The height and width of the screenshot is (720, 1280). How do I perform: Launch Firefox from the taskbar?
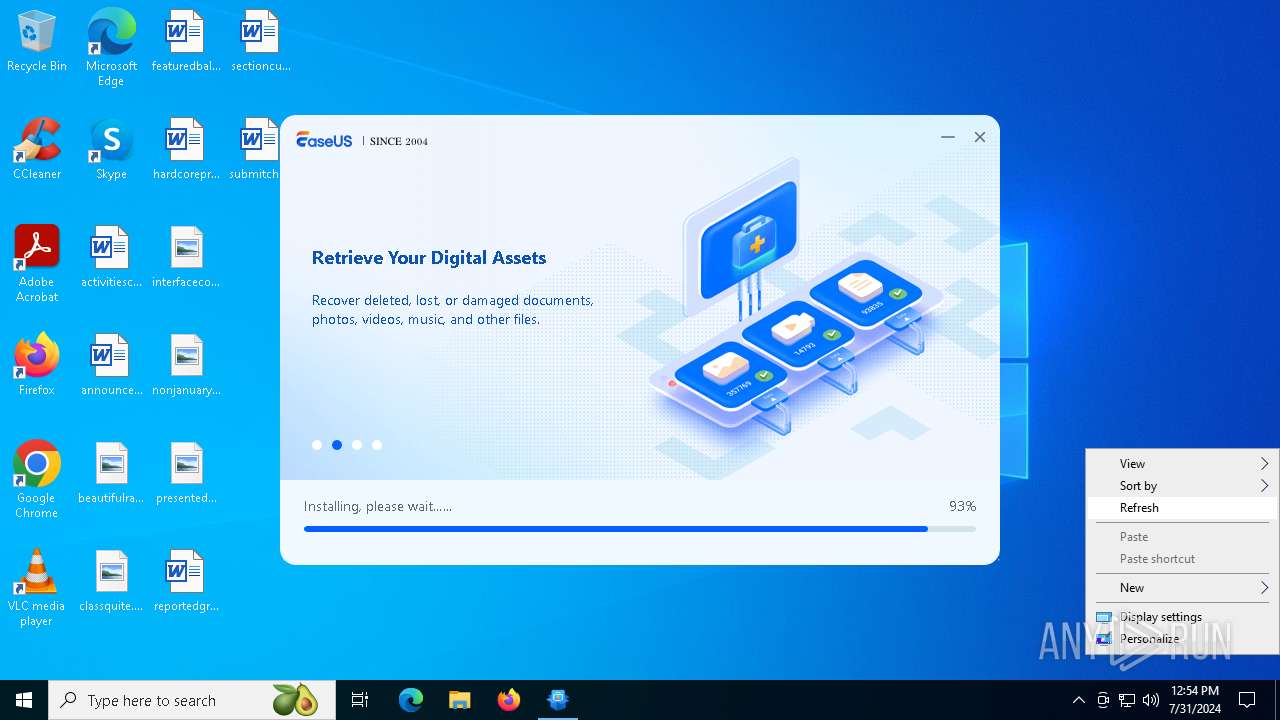click(x=509, y=700)
